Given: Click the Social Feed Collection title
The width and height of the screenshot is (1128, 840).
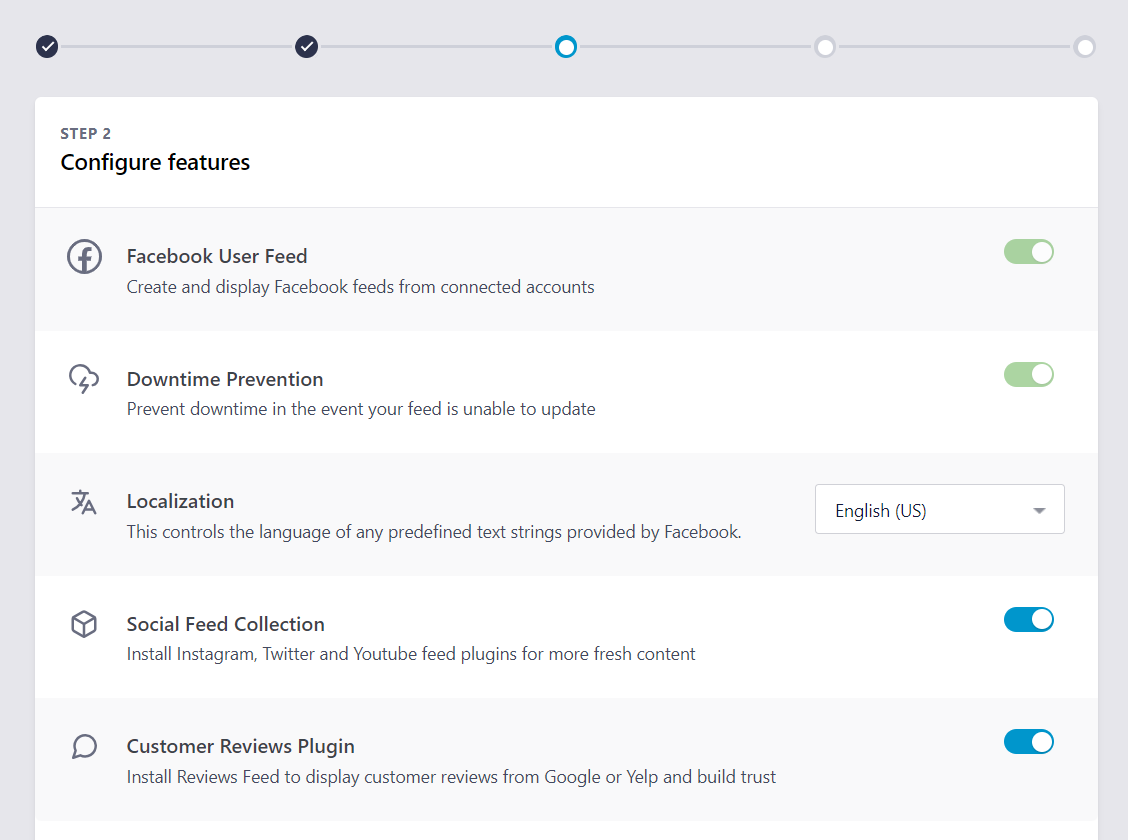Looking at the screenshot, I should coord(225,624).
